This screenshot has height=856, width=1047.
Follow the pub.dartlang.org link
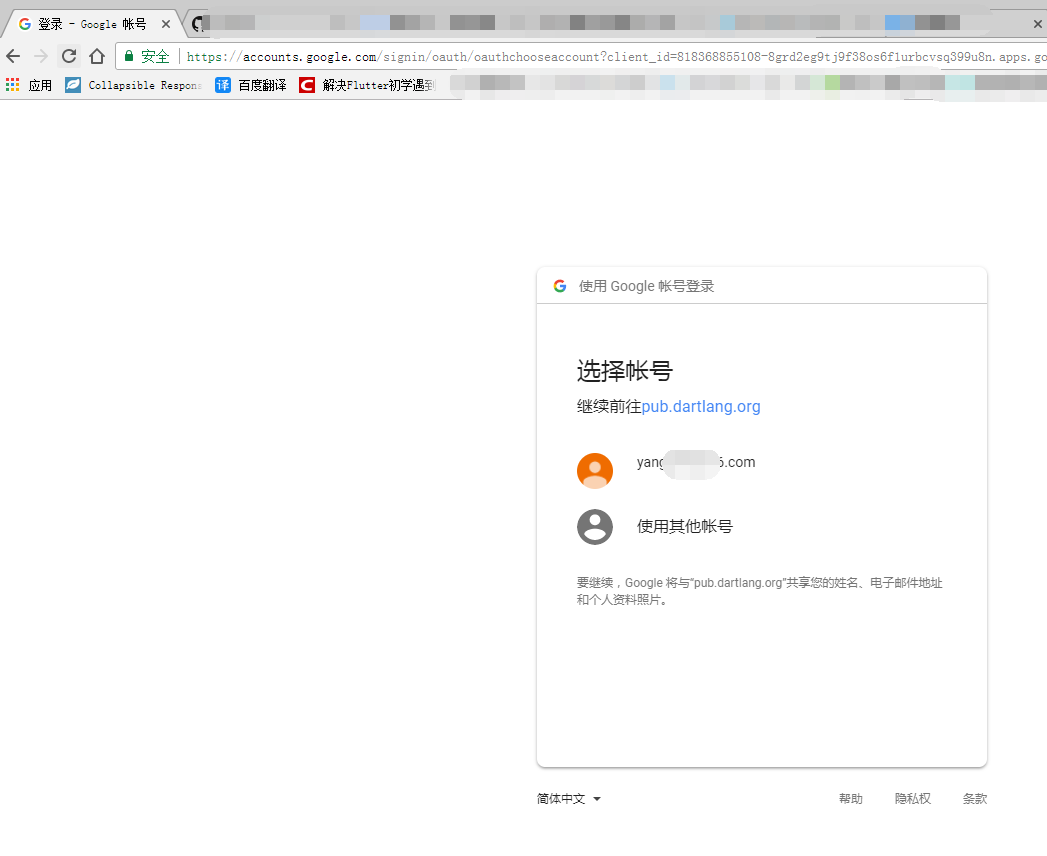(x=701, y=407)
